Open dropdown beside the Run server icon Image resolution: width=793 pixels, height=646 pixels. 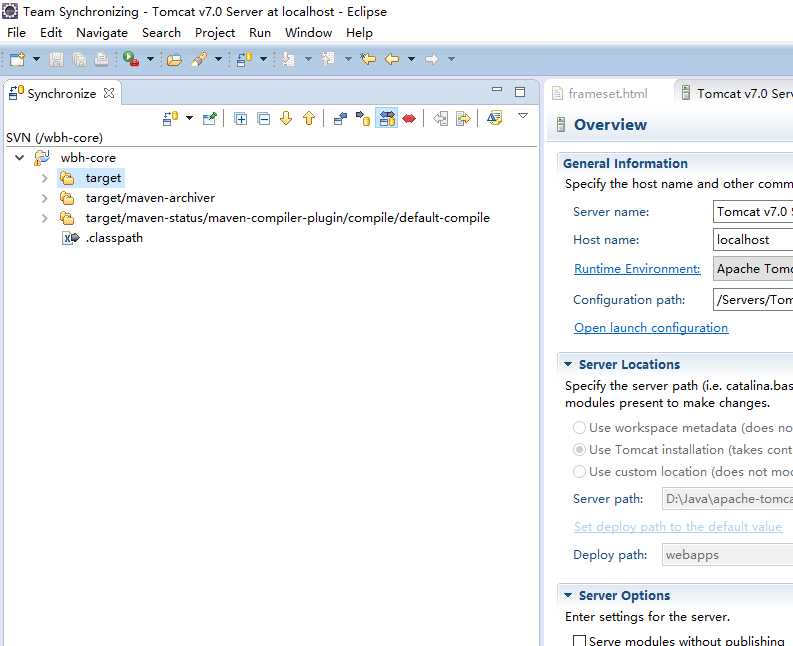[x=150, y=59]
